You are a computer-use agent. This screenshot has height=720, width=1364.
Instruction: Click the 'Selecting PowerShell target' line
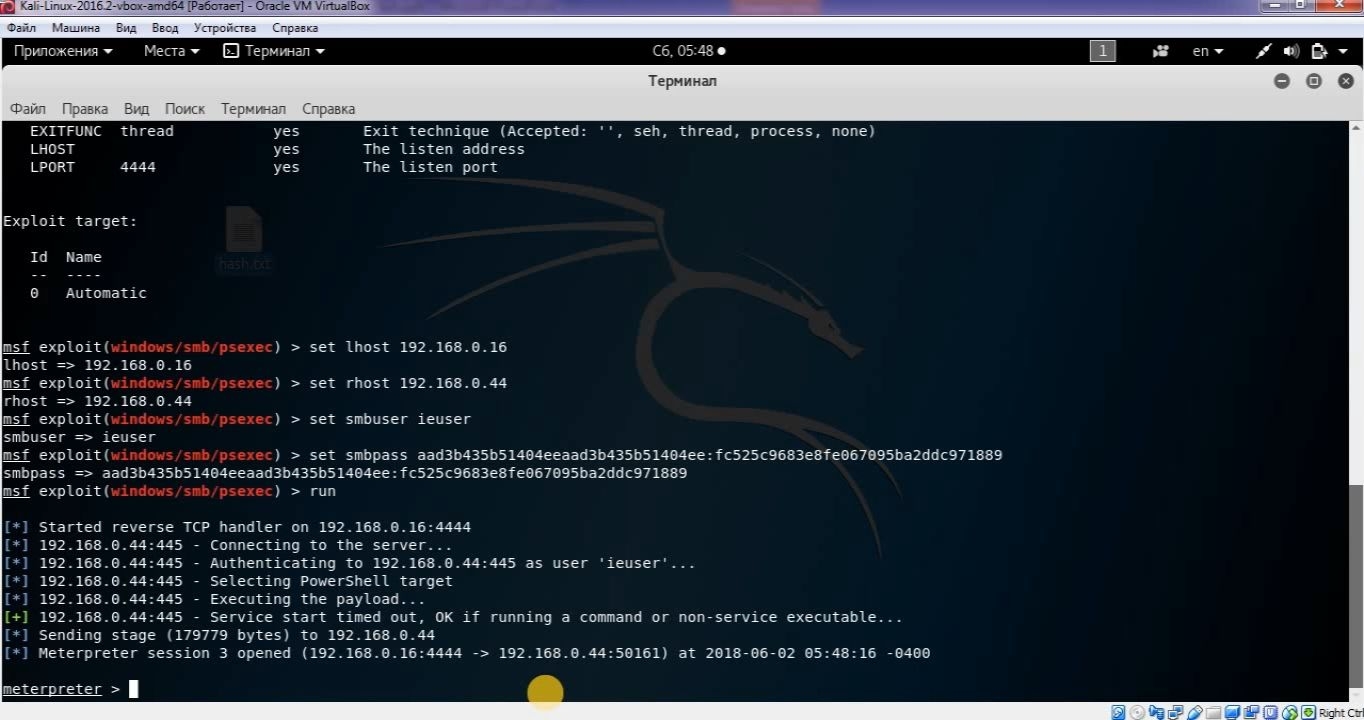point(228,581)
